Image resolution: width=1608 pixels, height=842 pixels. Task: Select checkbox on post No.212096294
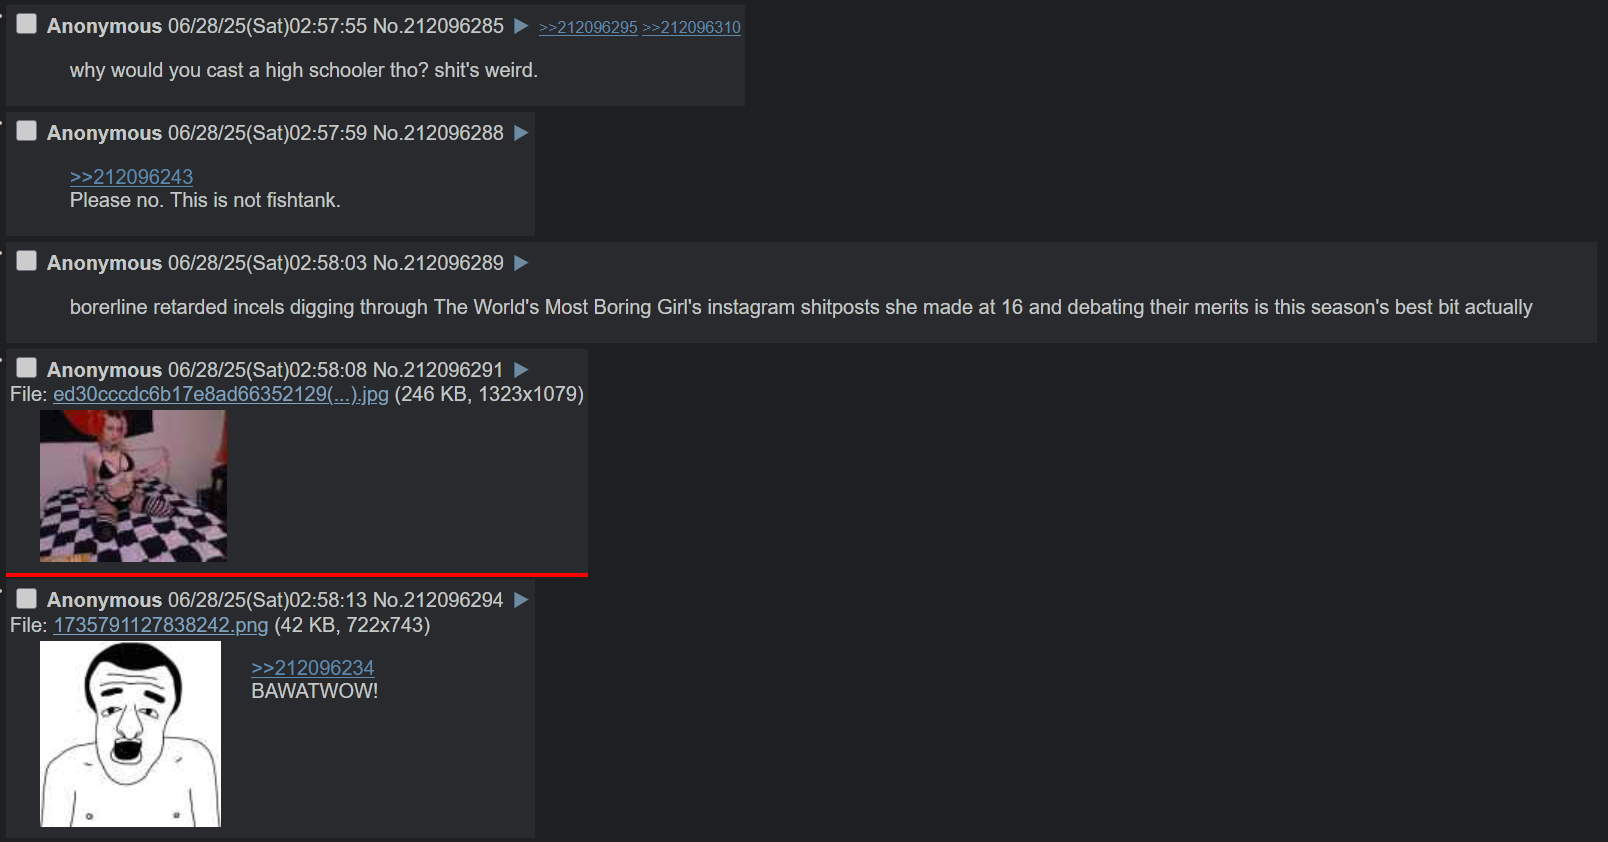click(x=27, y=598)
